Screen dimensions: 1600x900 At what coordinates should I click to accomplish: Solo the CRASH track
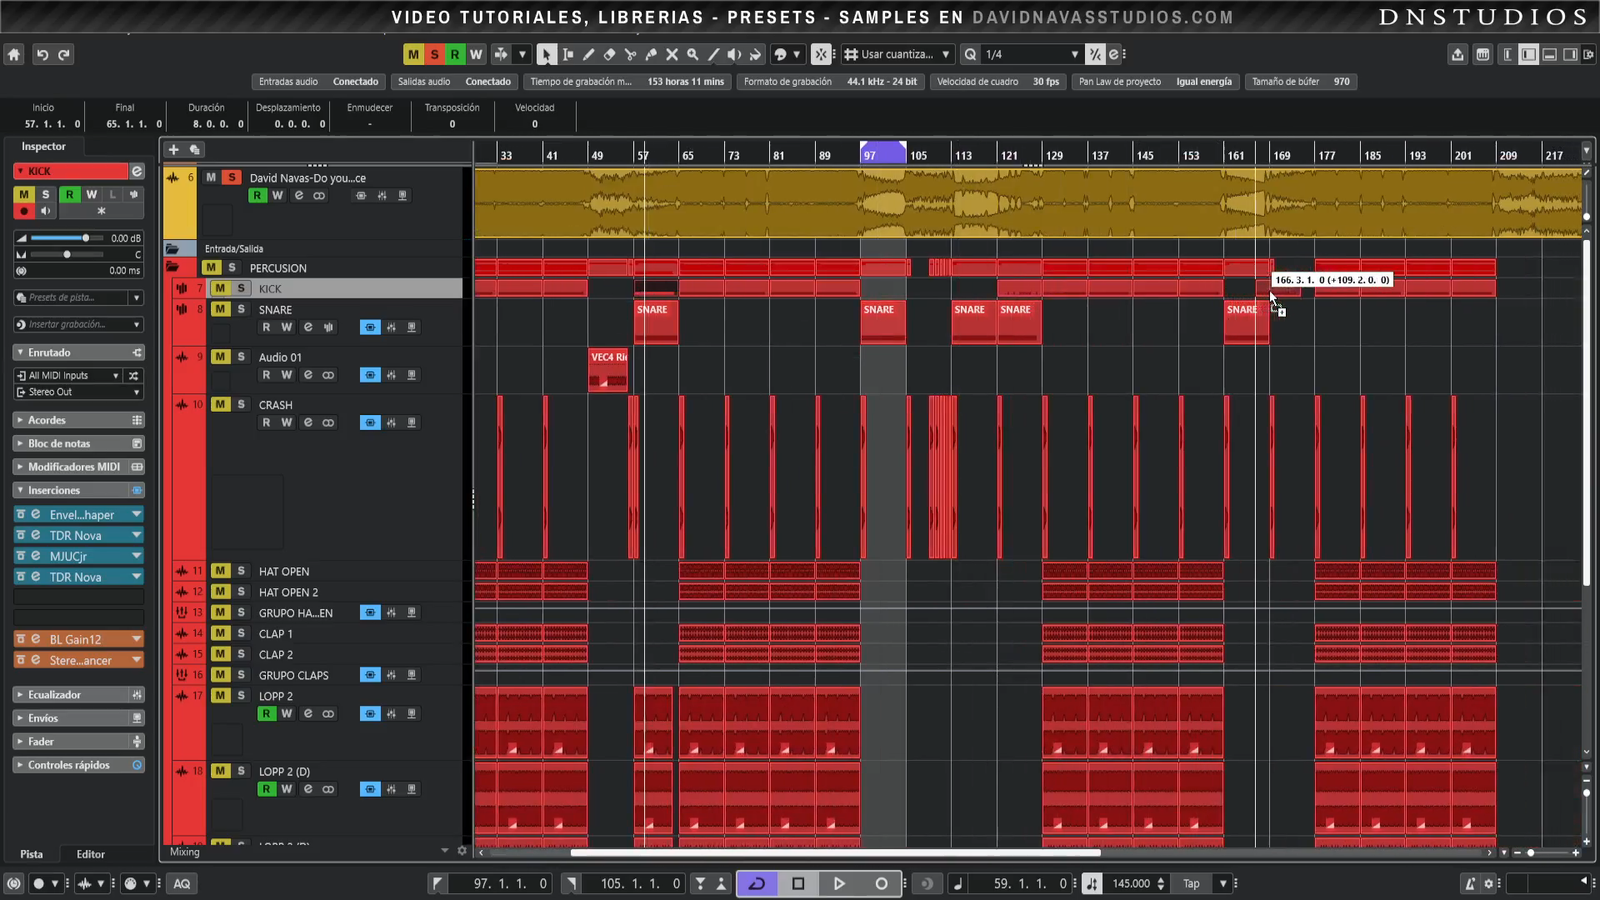click(x=241, y=404)
